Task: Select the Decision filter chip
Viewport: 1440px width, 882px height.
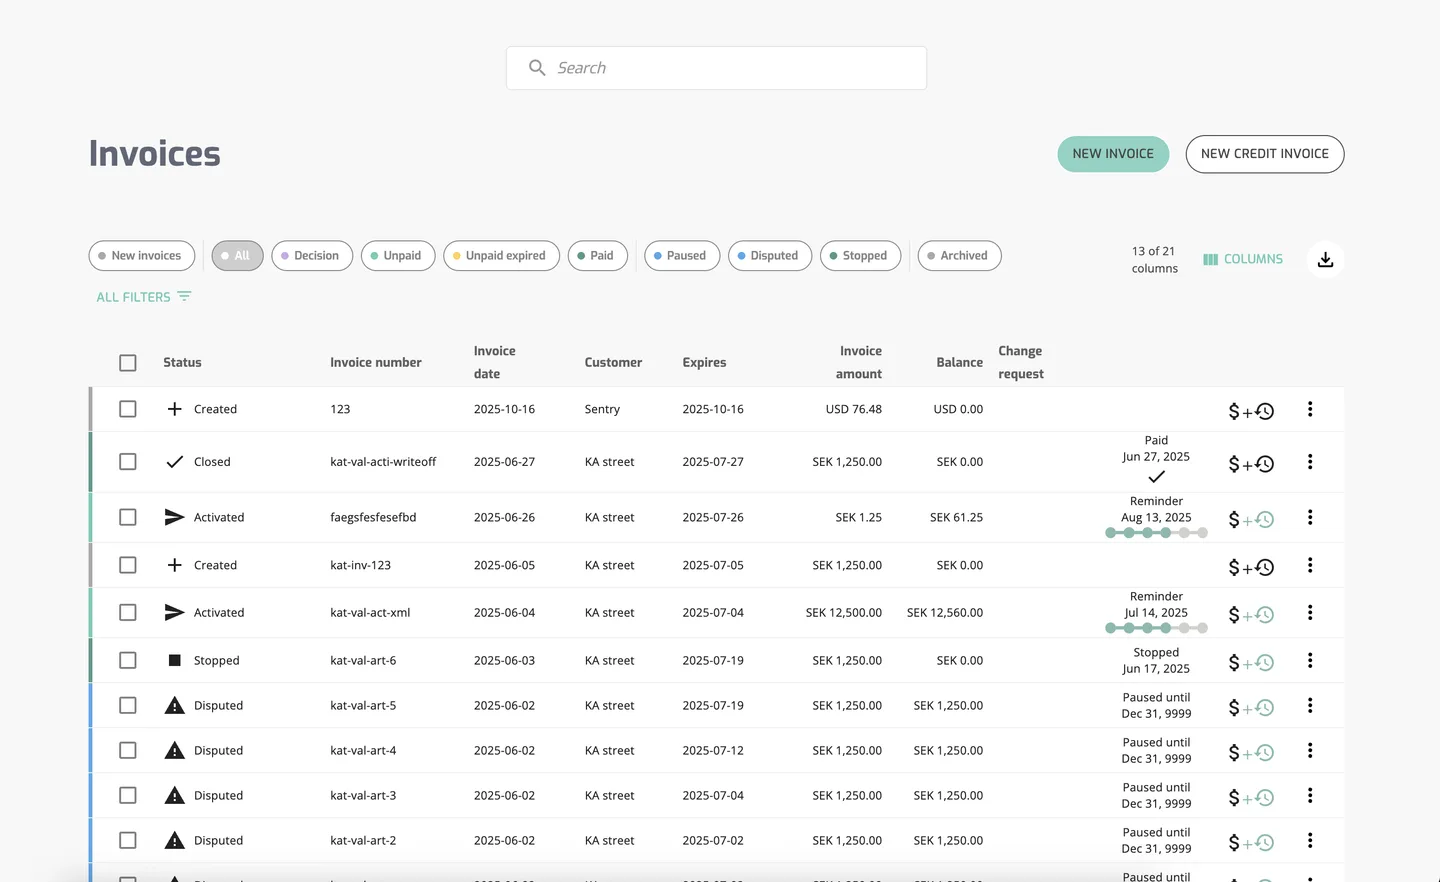Action: (x=312, y=256)
